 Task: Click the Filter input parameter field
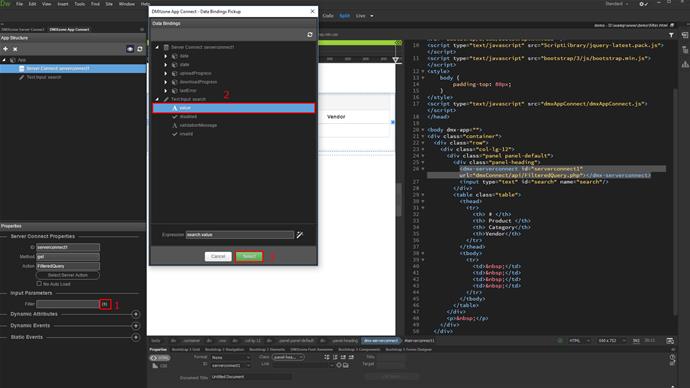click(x=68, y=304)
